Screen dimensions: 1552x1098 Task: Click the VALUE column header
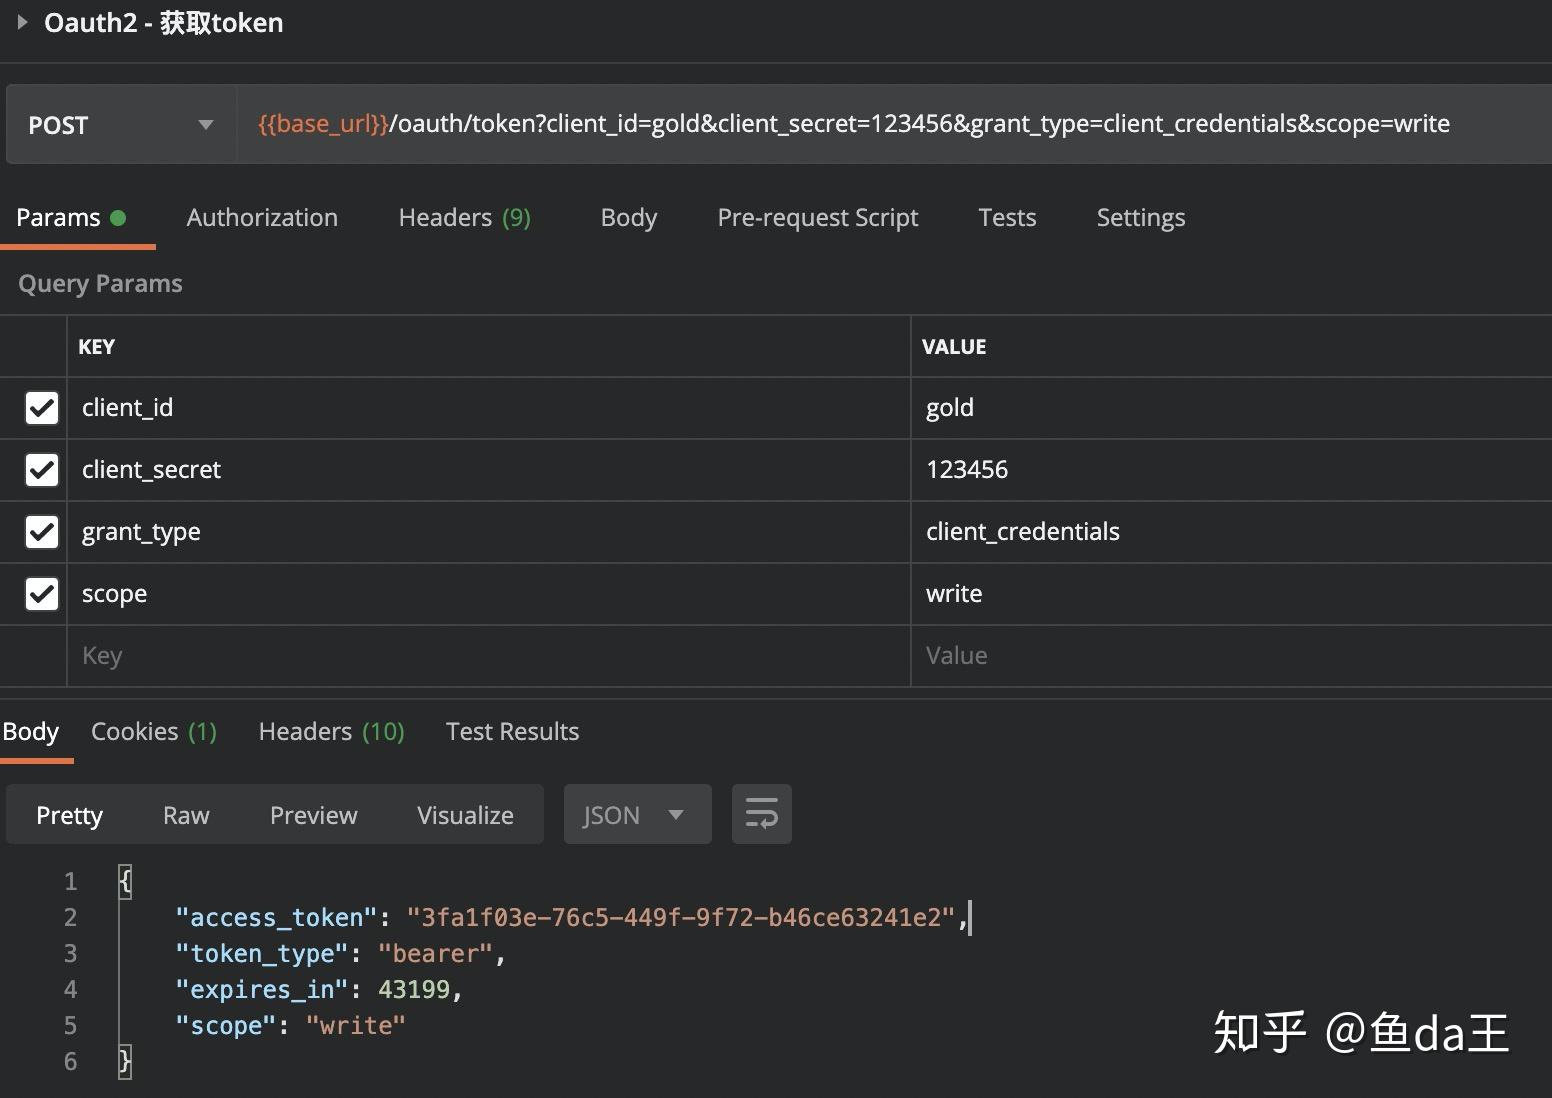click(954, 347)
